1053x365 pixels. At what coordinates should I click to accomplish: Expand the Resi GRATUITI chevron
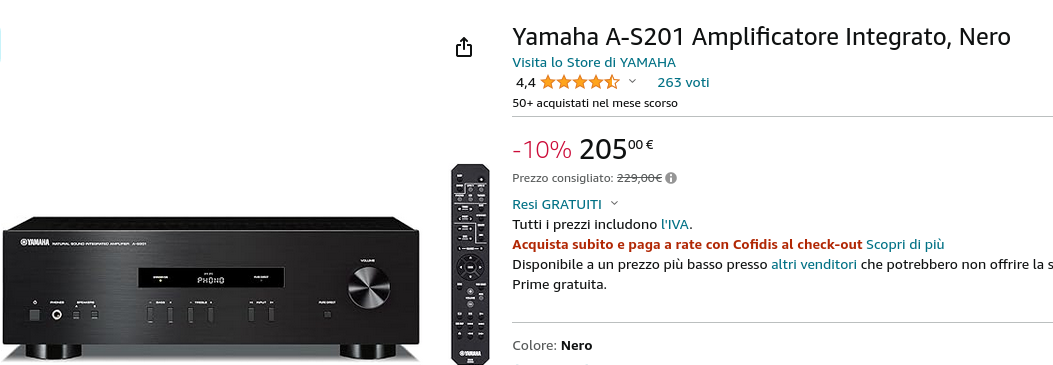click(614, 203)
